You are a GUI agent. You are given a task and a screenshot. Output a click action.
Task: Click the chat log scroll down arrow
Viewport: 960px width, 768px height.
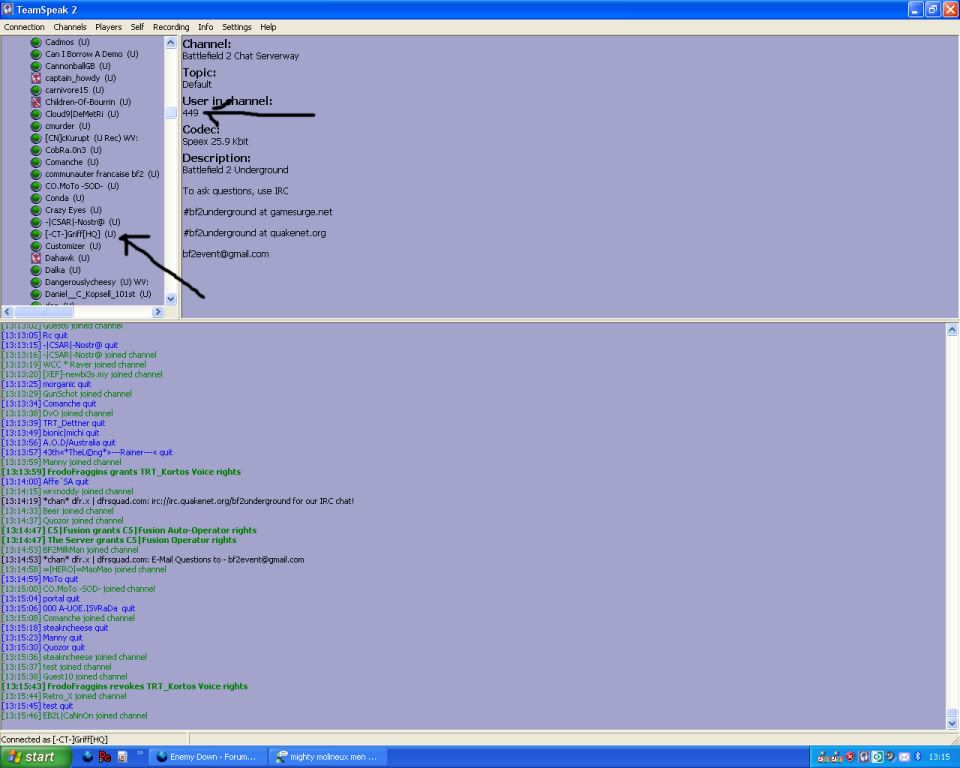tap(951, 723)
